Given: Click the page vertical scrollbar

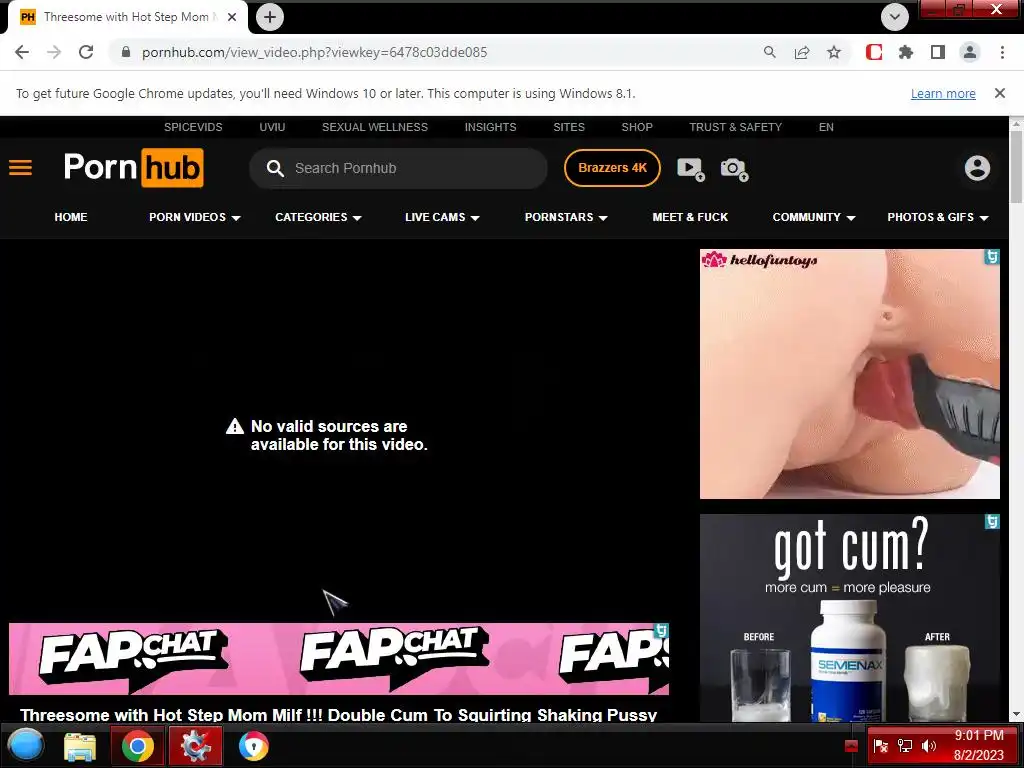Looking at the screenshot, I should (x=1016, y=167).
